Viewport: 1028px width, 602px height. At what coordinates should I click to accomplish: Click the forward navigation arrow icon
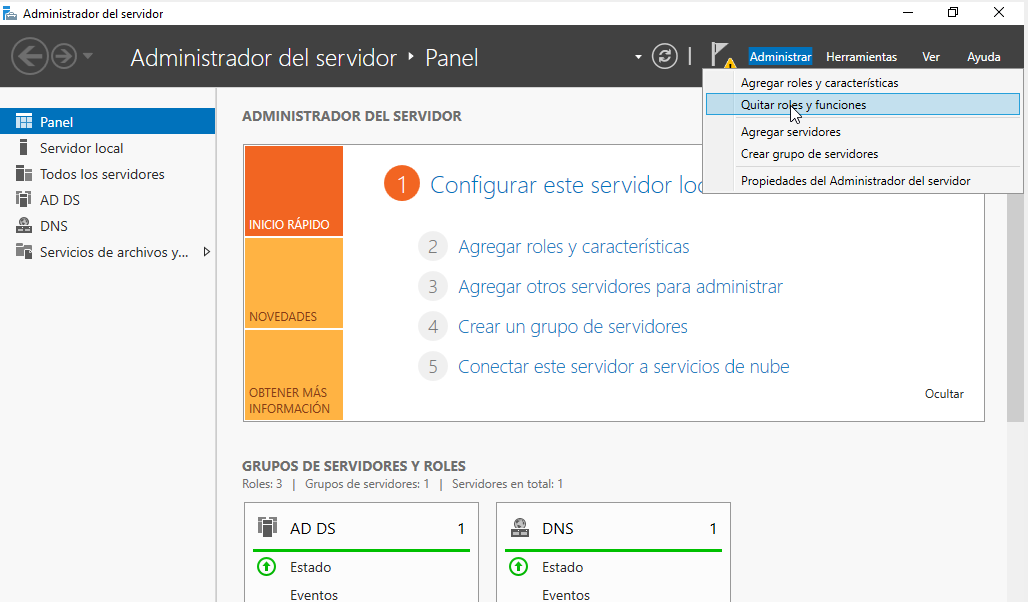pos(64,57)
